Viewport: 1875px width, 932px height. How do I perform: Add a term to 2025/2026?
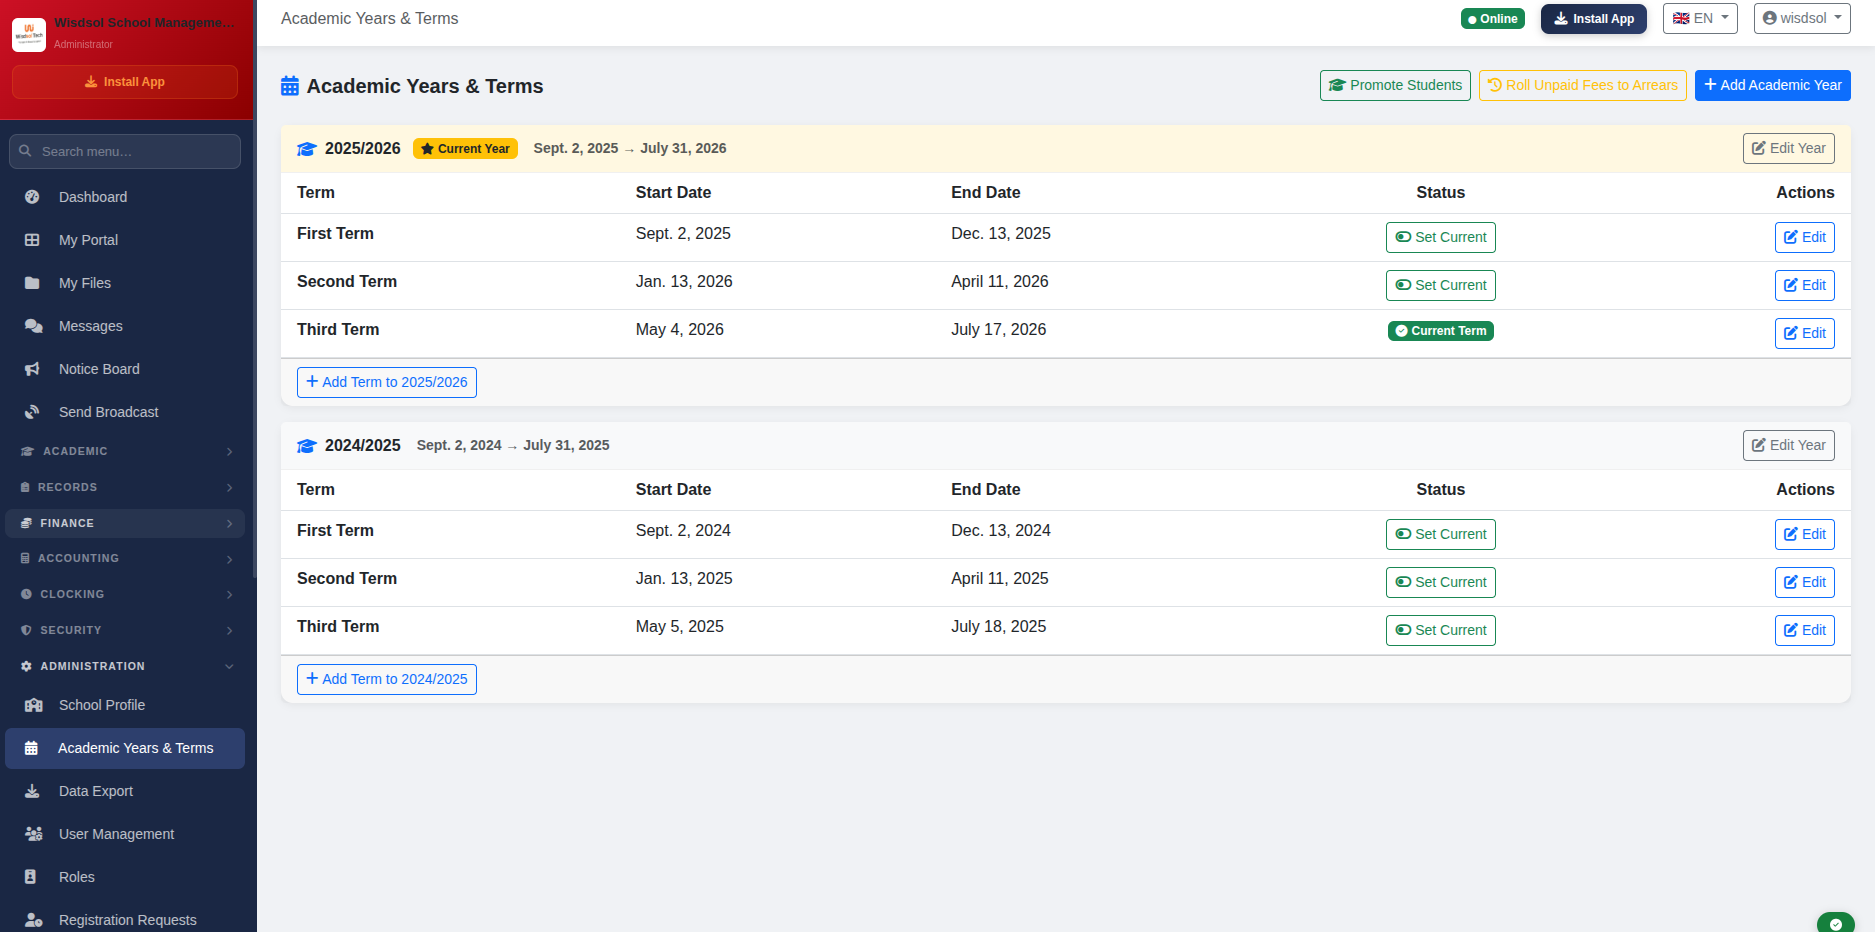point(387,382)
